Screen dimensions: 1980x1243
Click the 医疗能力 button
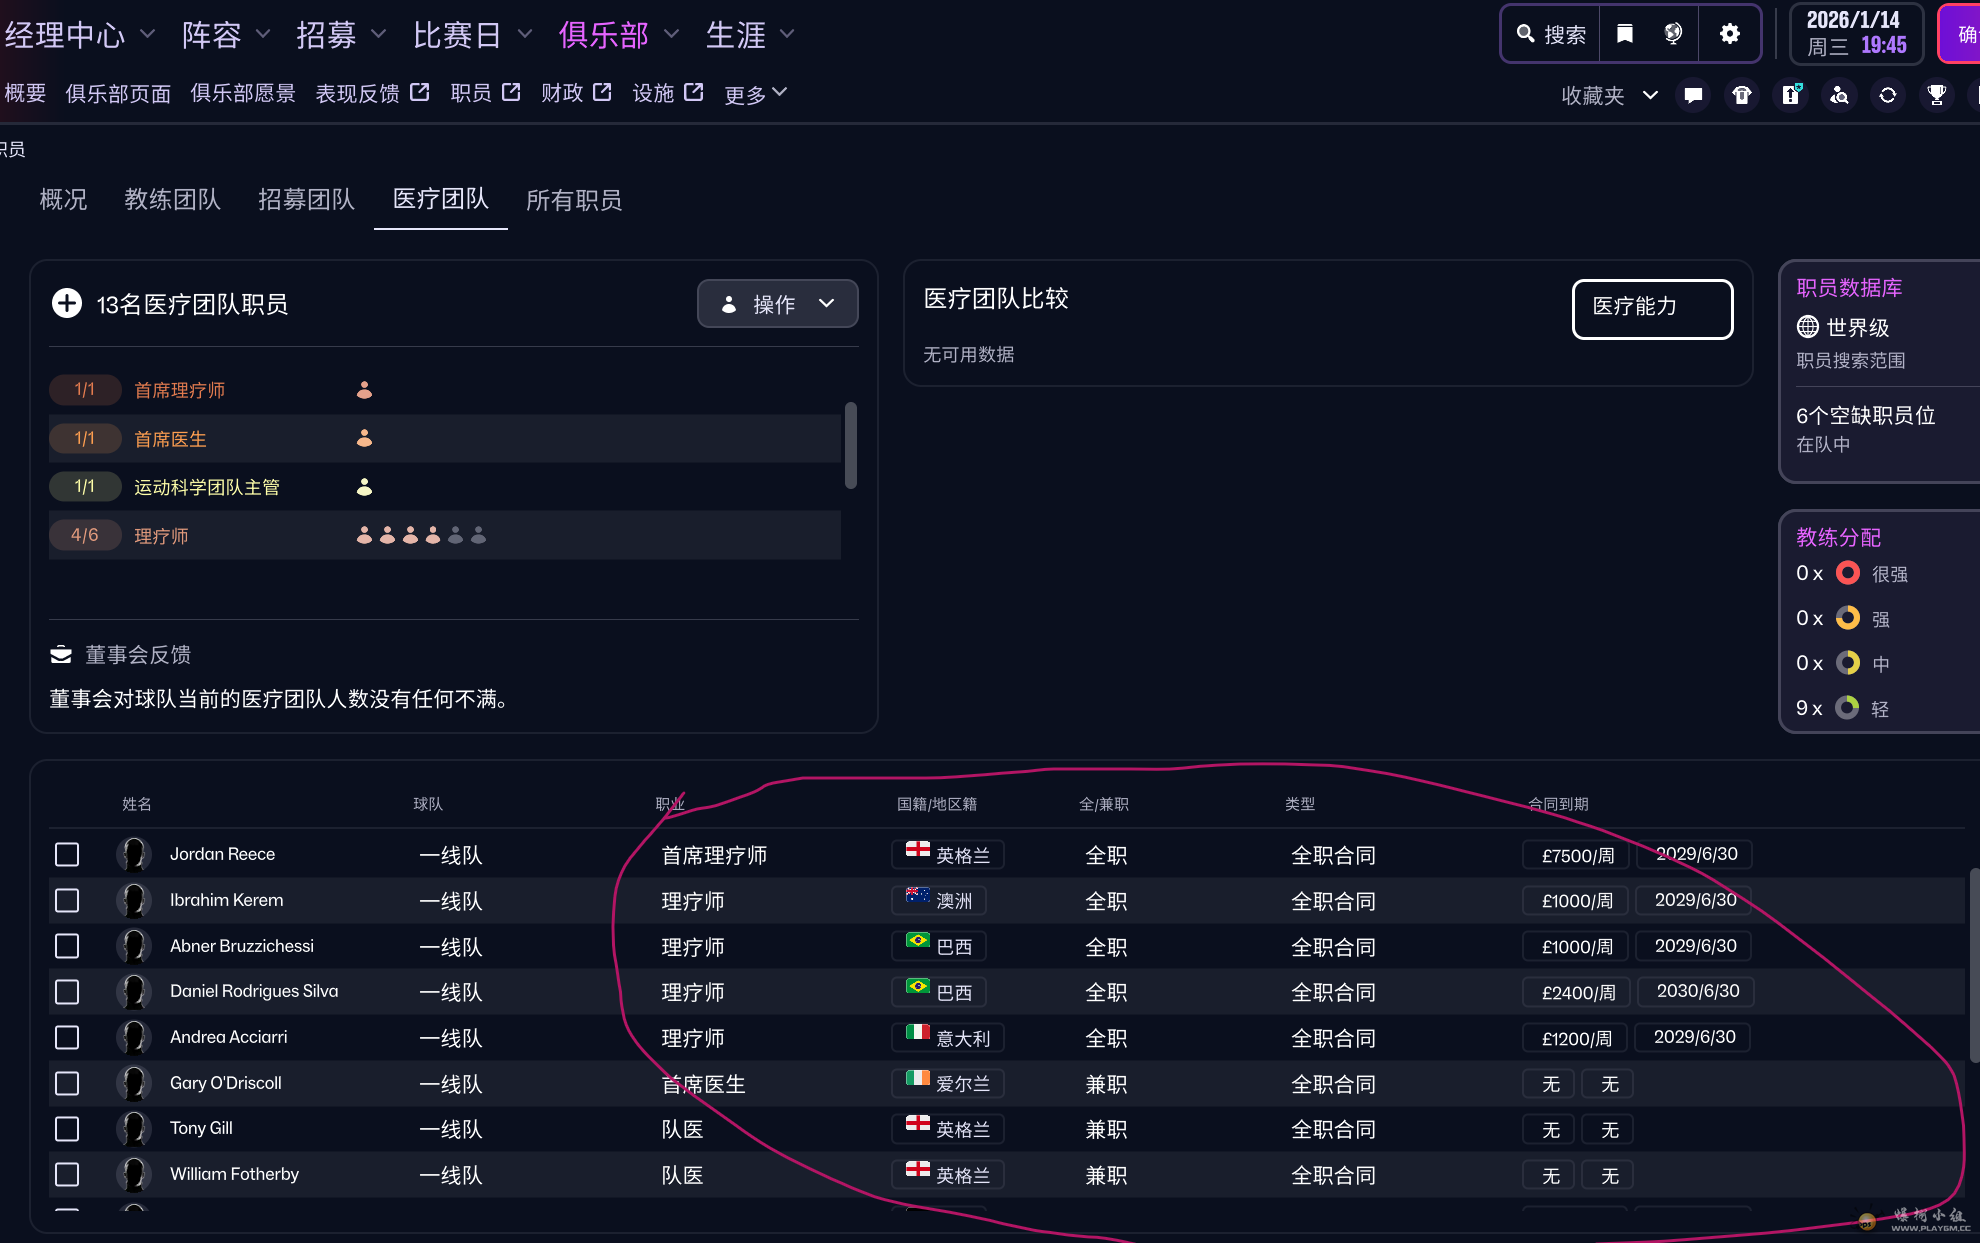point(1652,308)
